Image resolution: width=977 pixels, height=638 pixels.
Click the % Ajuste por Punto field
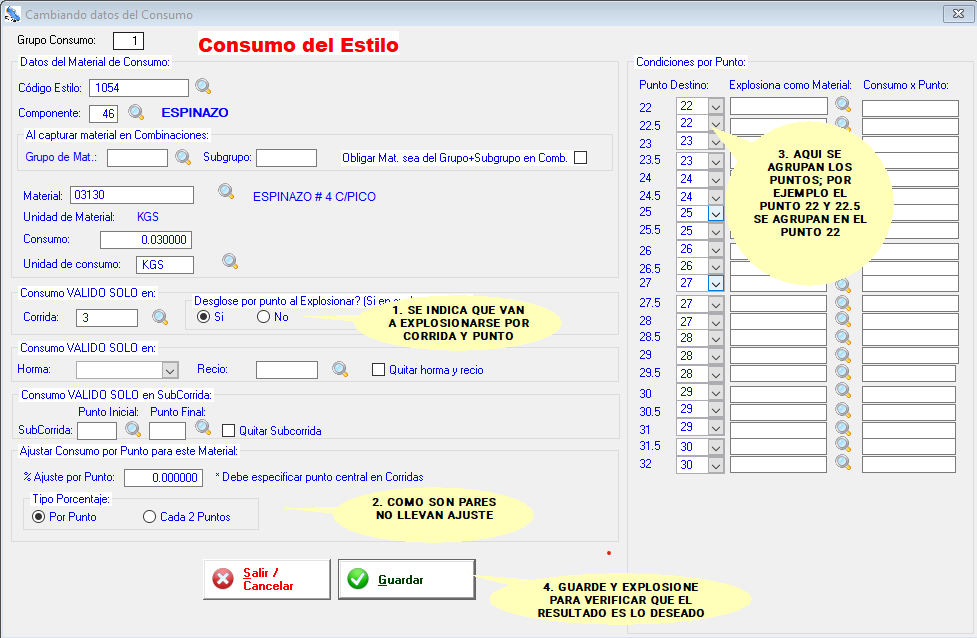click(x=164, y=478)
